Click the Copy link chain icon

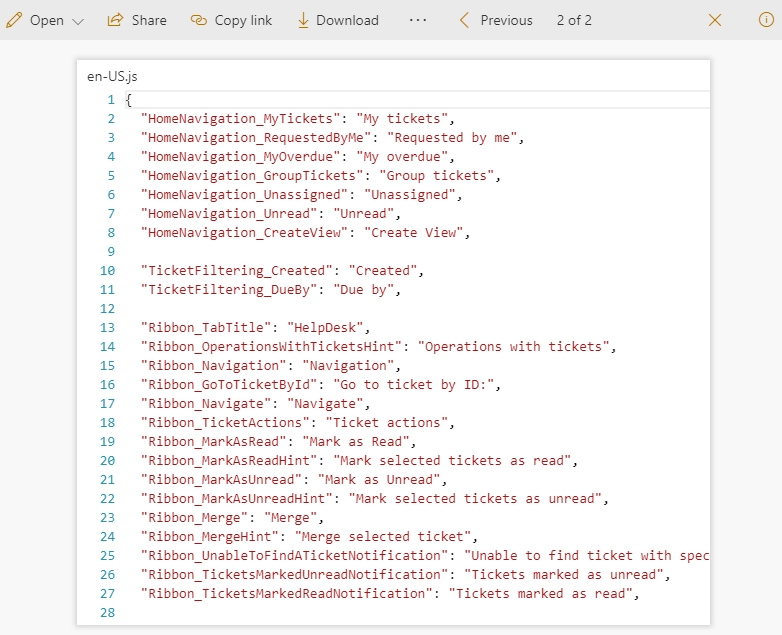tap(198, 20)
